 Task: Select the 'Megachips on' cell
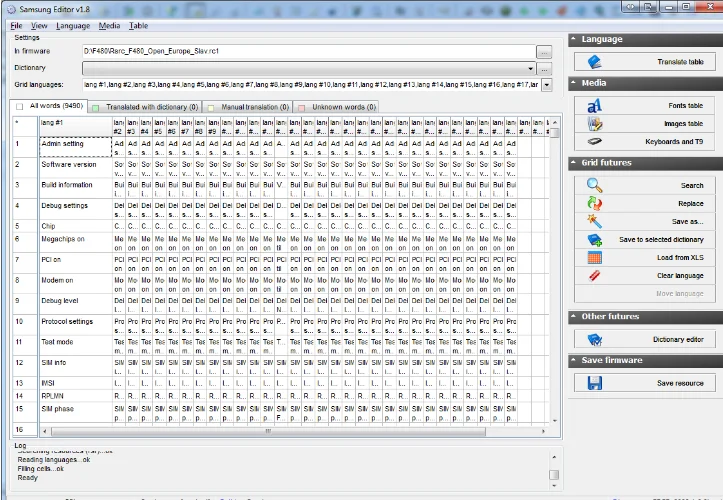point(76,243)
